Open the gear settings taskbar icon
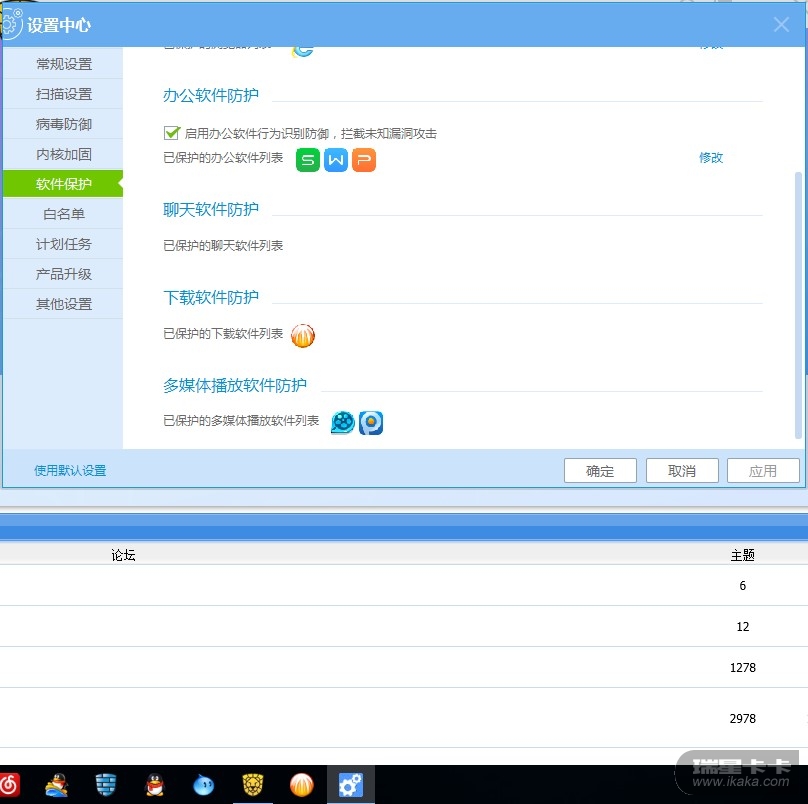808x804 pixels. click(350, 785)
